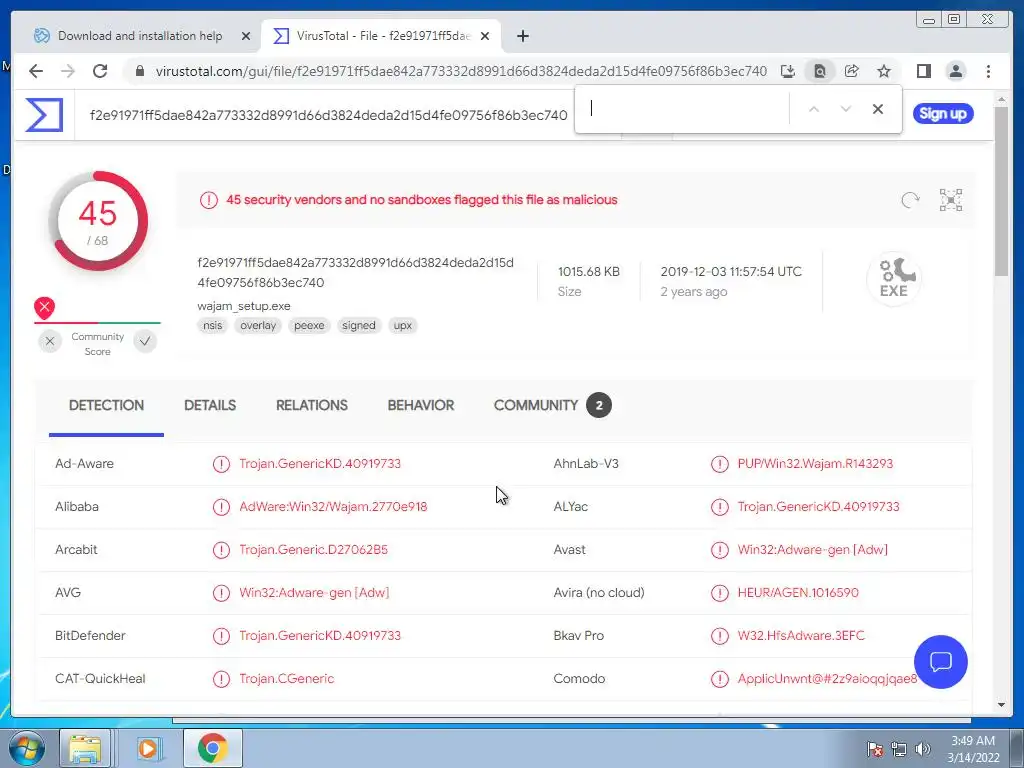Click the install/download icon in address bar
The height and width of the screenshot is (768, 1024).
click(788, 71)
